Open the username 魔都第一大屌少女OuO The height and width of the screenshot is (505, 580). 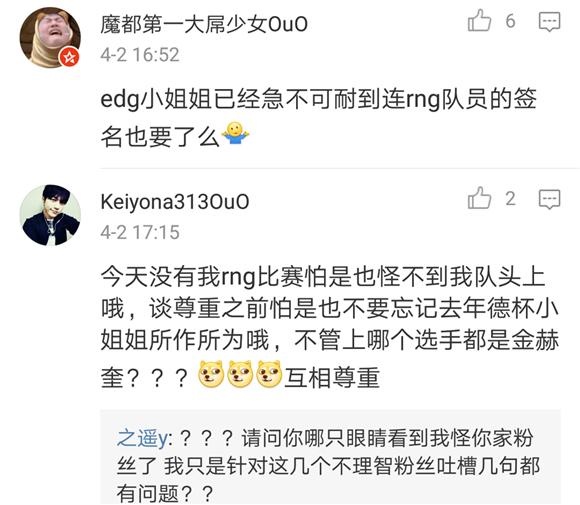pos(204,24)
